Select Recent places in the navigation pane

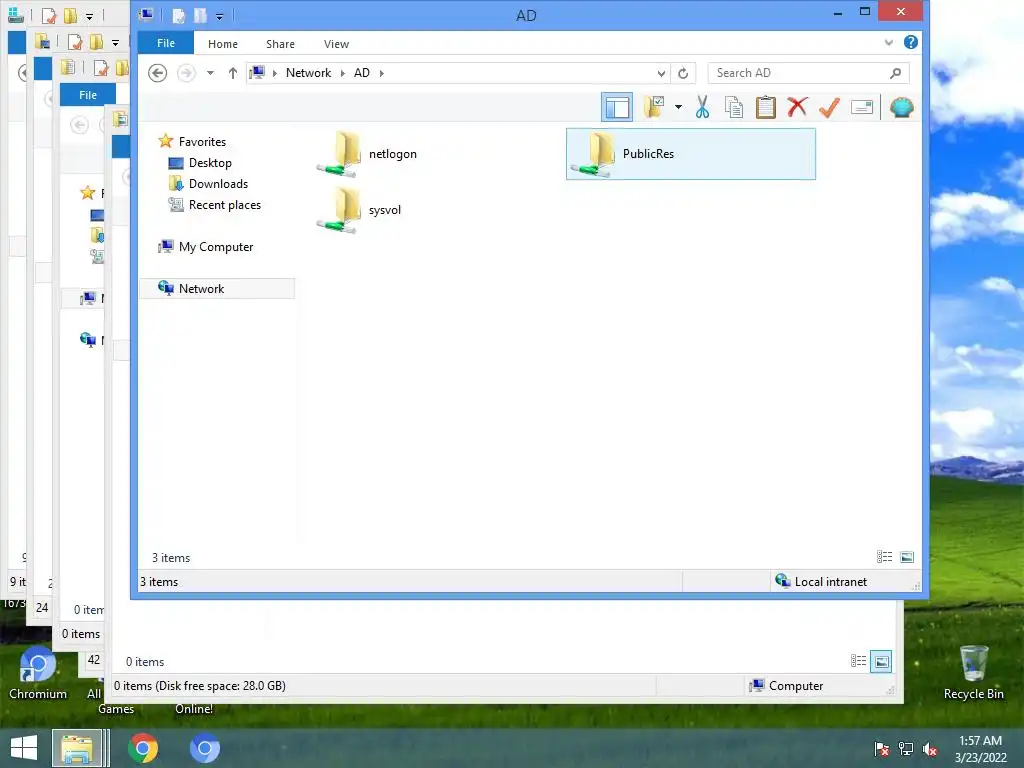tap(225, 205)
